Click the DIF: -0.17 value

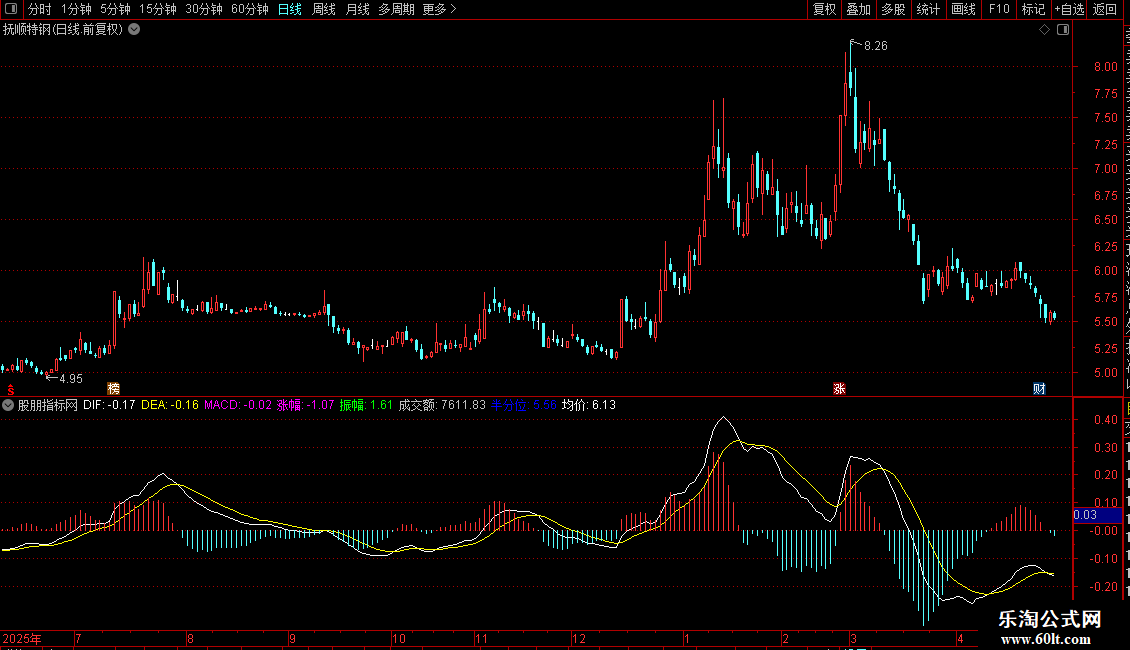[109, 405]
